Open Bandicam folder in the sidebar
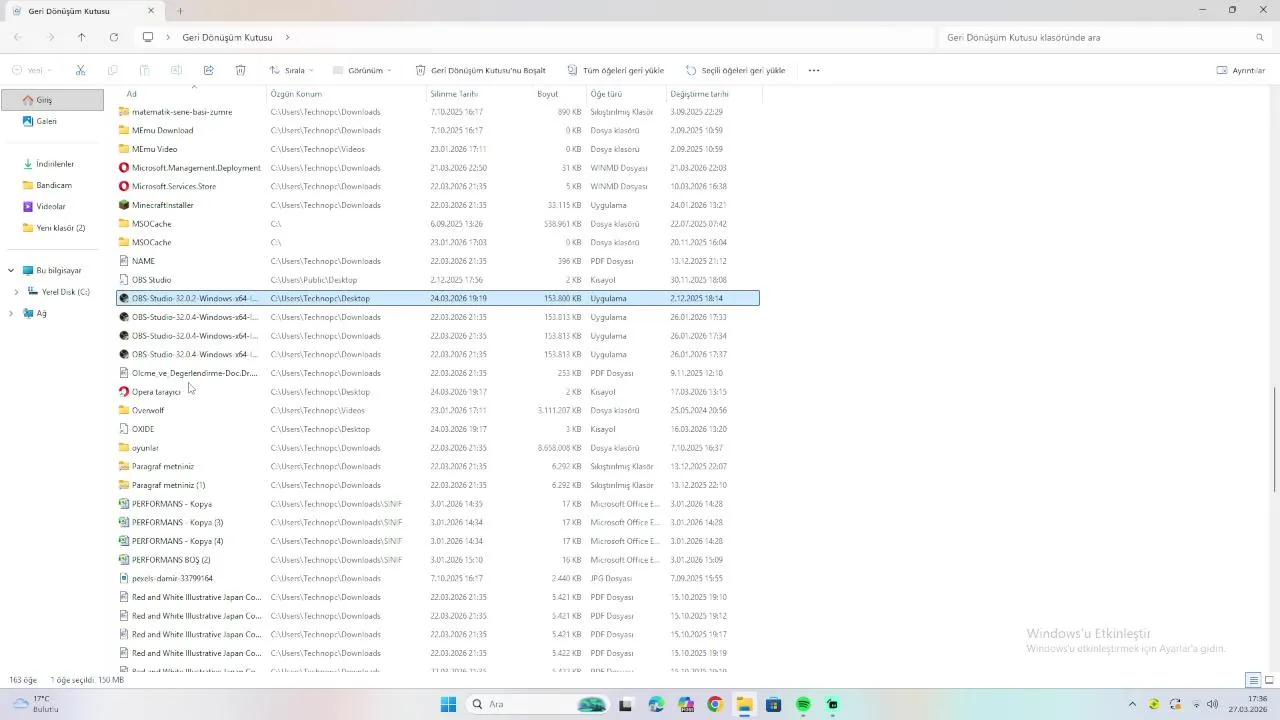 pyautogui.click(x=52, y=185)
